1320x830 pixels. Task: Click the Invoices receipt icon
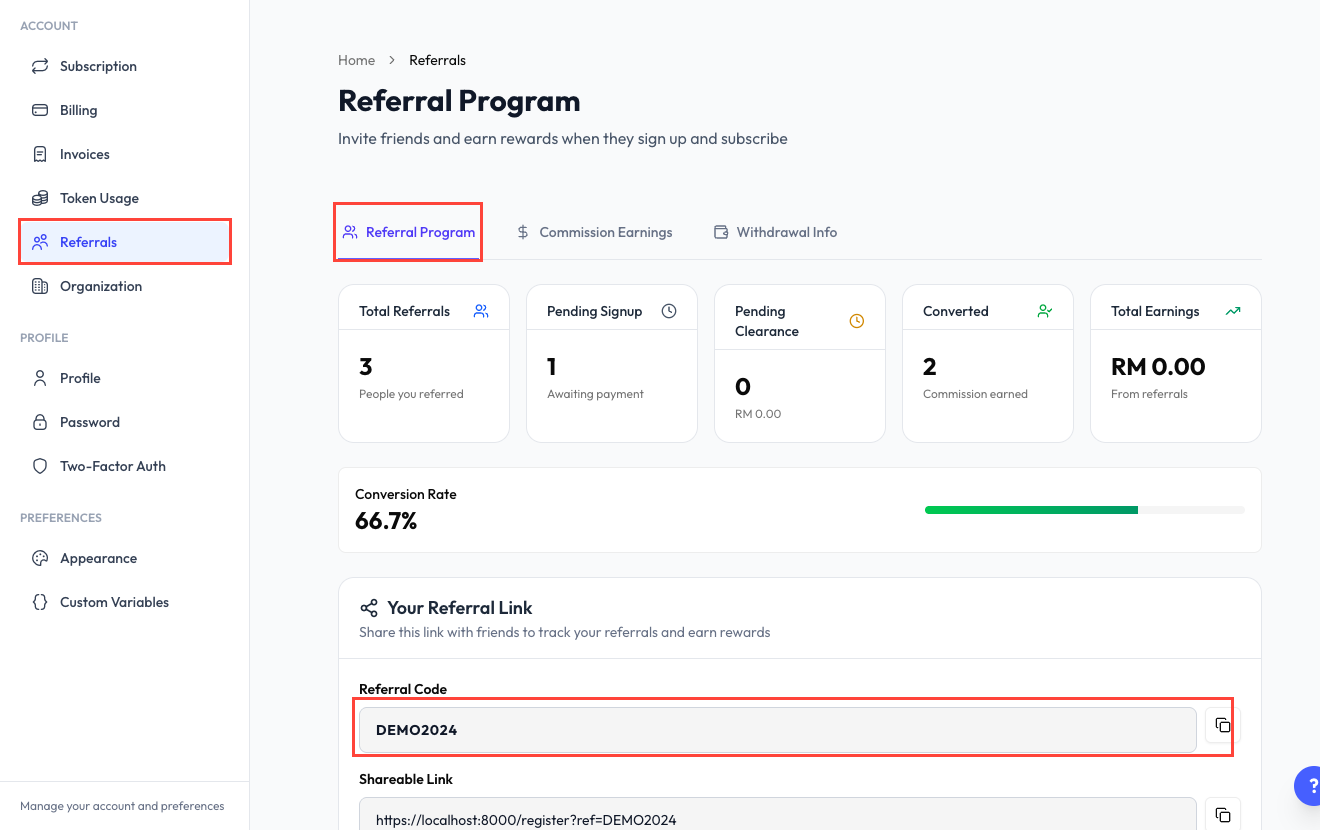[x=40, y=154]
